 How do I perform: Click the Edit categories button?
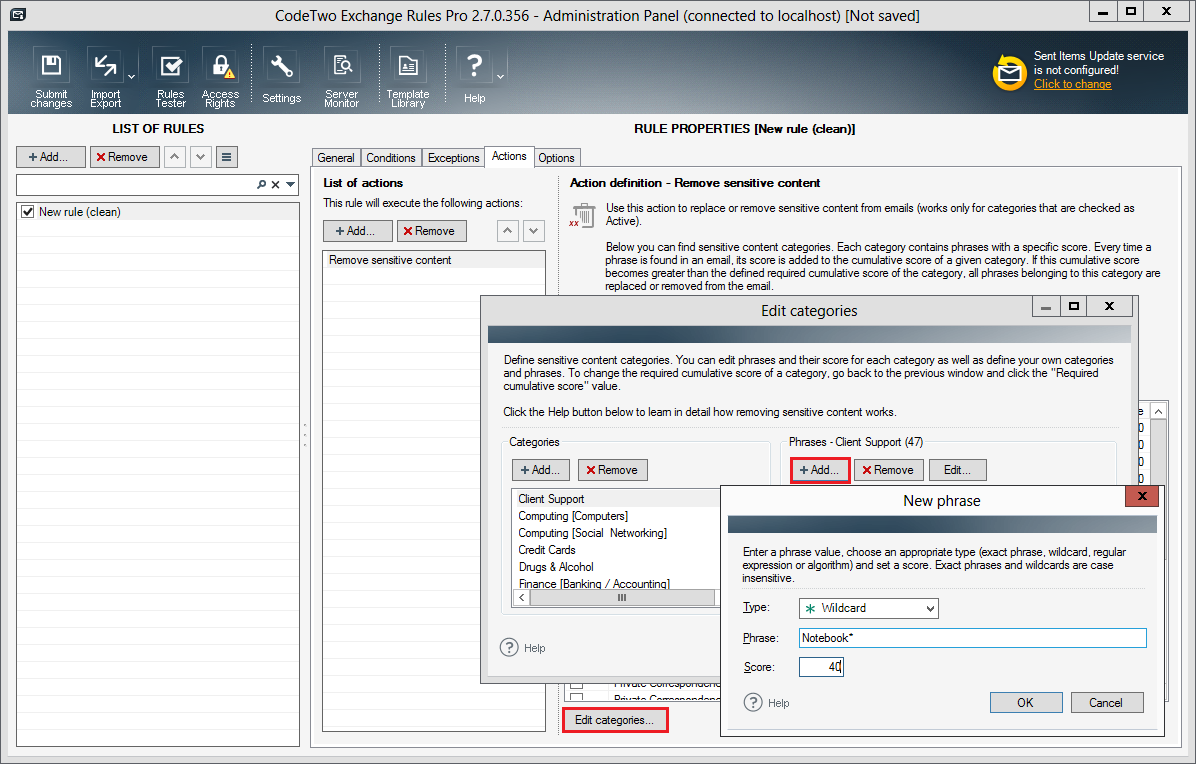click(x=615, y=720)
